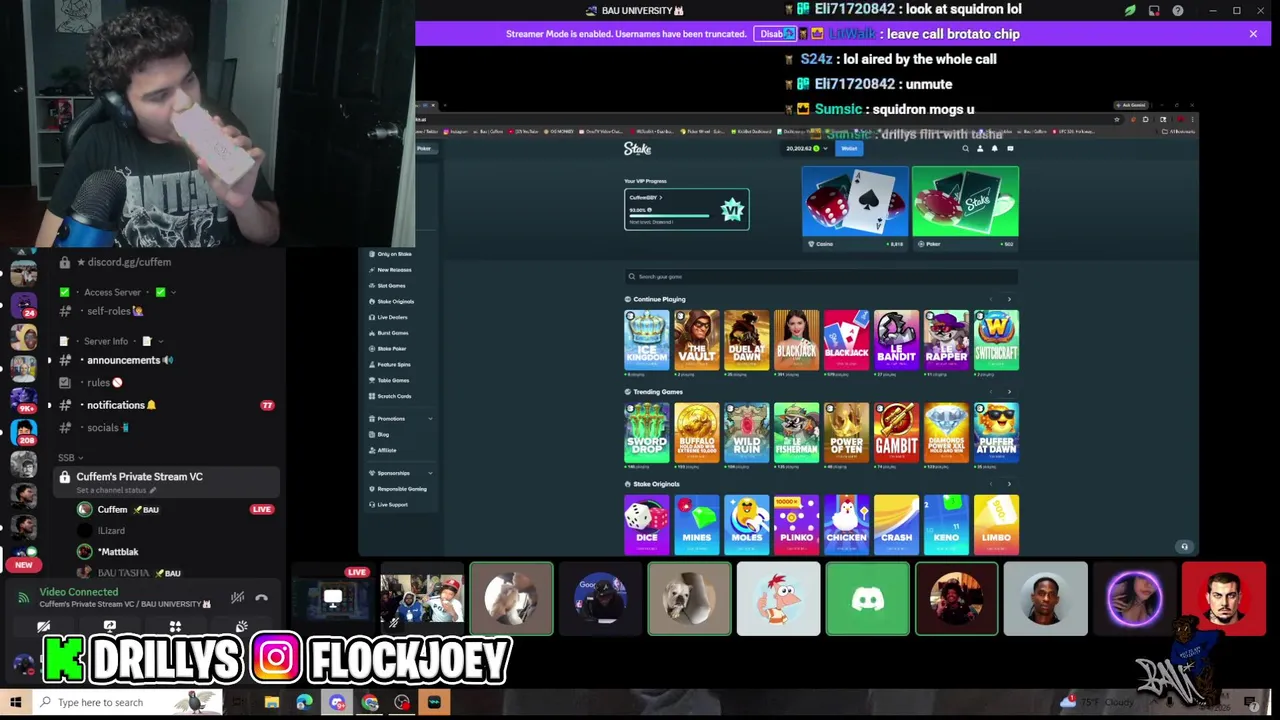The height and width of the screenshot is (720, 1280).
Task: Open the Ice Kingdom game tile
Action: pyautogui.click(x=647, y=340)
